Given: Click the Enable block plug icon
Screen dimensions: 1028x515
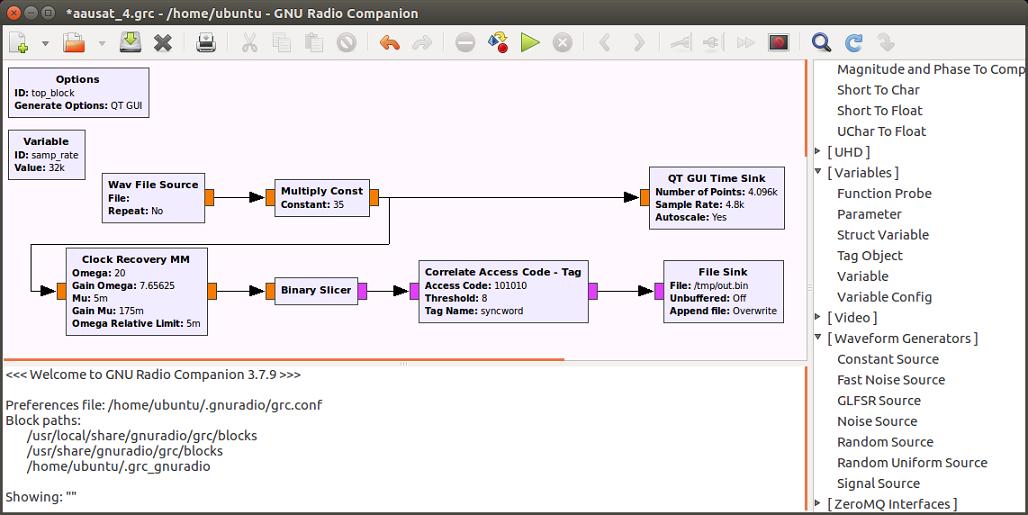Looking at the screenshot, I should tap(681, 43).
